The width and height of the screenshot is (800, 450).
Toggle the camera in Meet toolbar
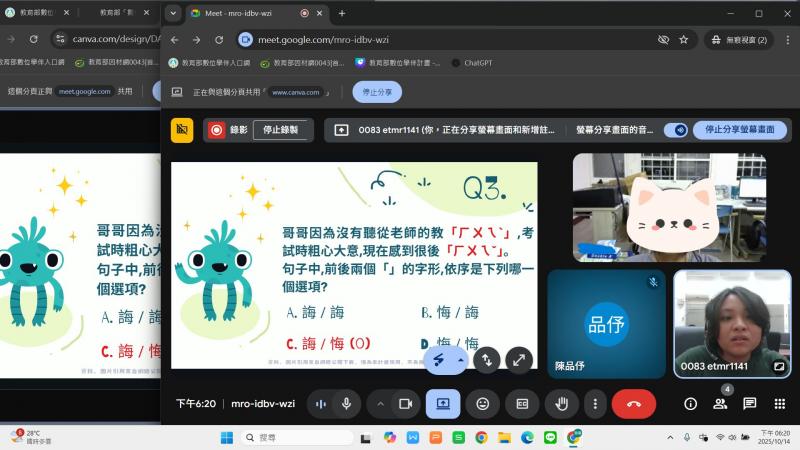406,404
